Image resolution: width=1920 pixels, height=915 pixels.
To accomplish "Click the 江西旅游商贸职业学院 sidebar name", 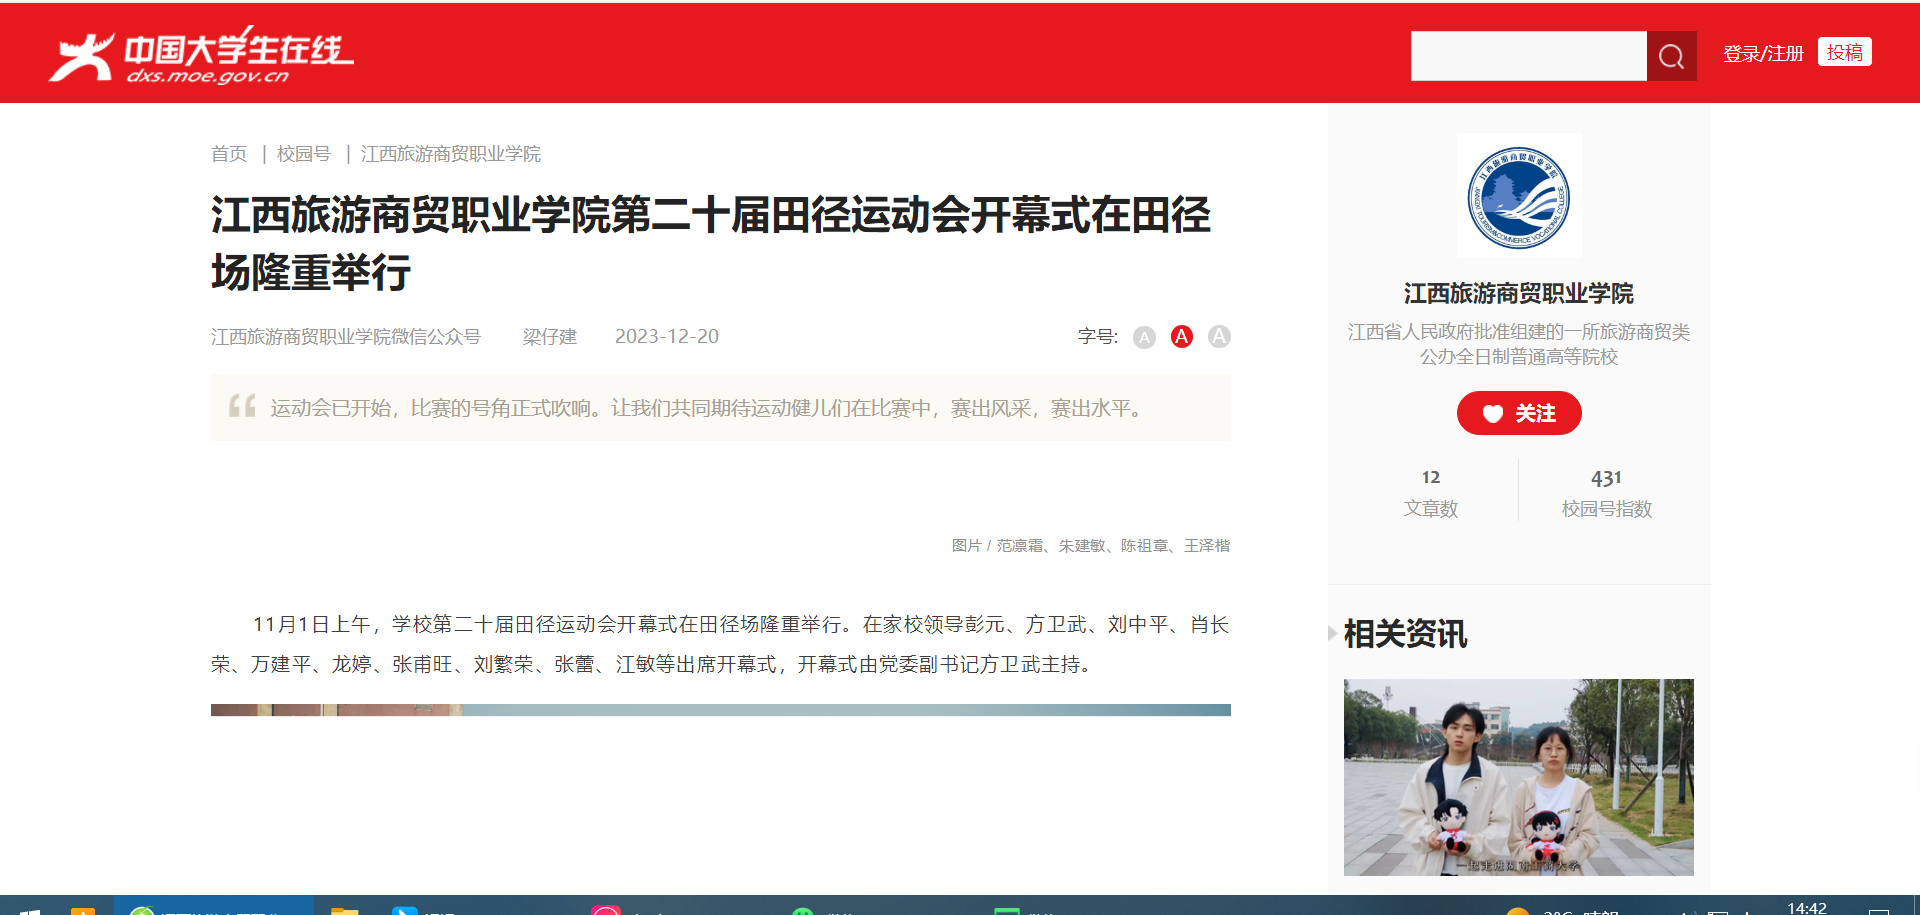I will pyautogui.click(x=1518, y=293).
